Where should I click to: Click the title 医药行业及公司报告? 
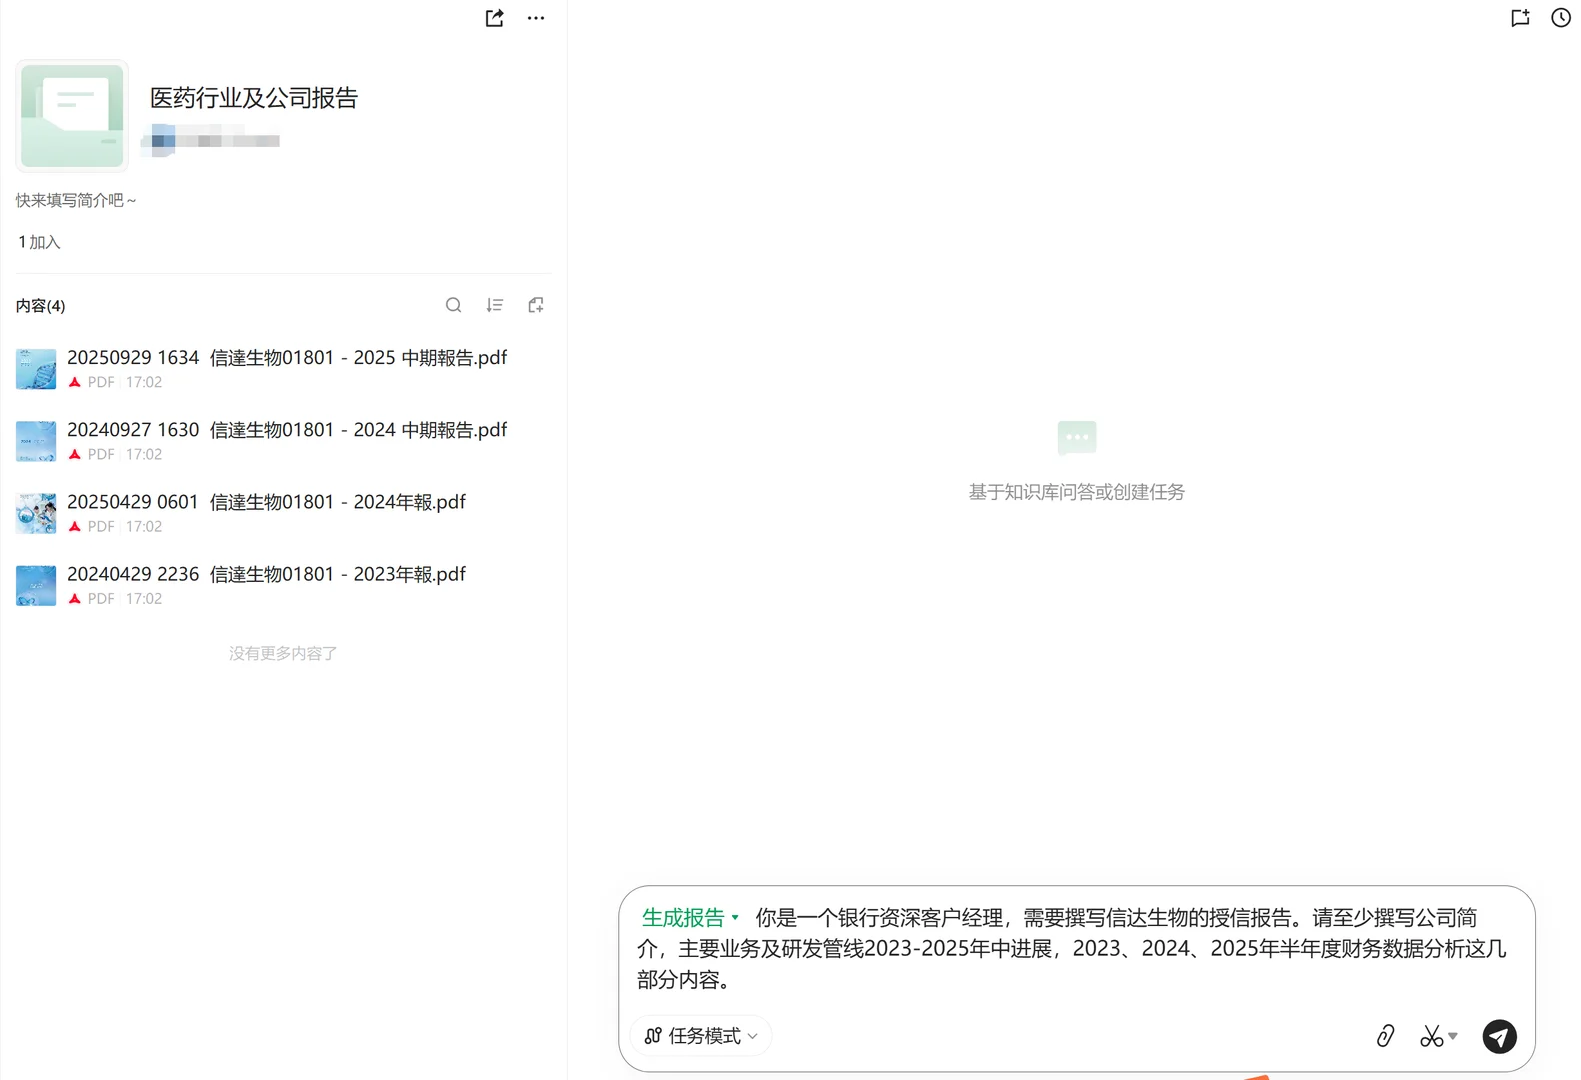(254, 98)
